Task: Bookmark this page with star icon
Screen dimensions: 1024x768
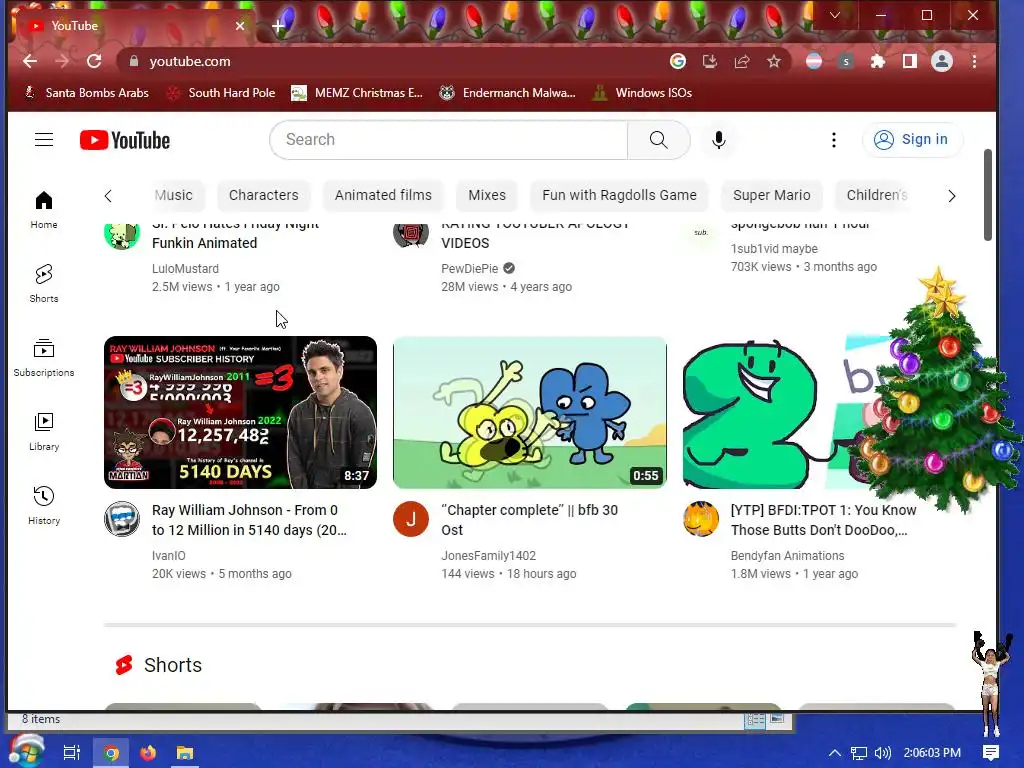Action: point(774,61)
